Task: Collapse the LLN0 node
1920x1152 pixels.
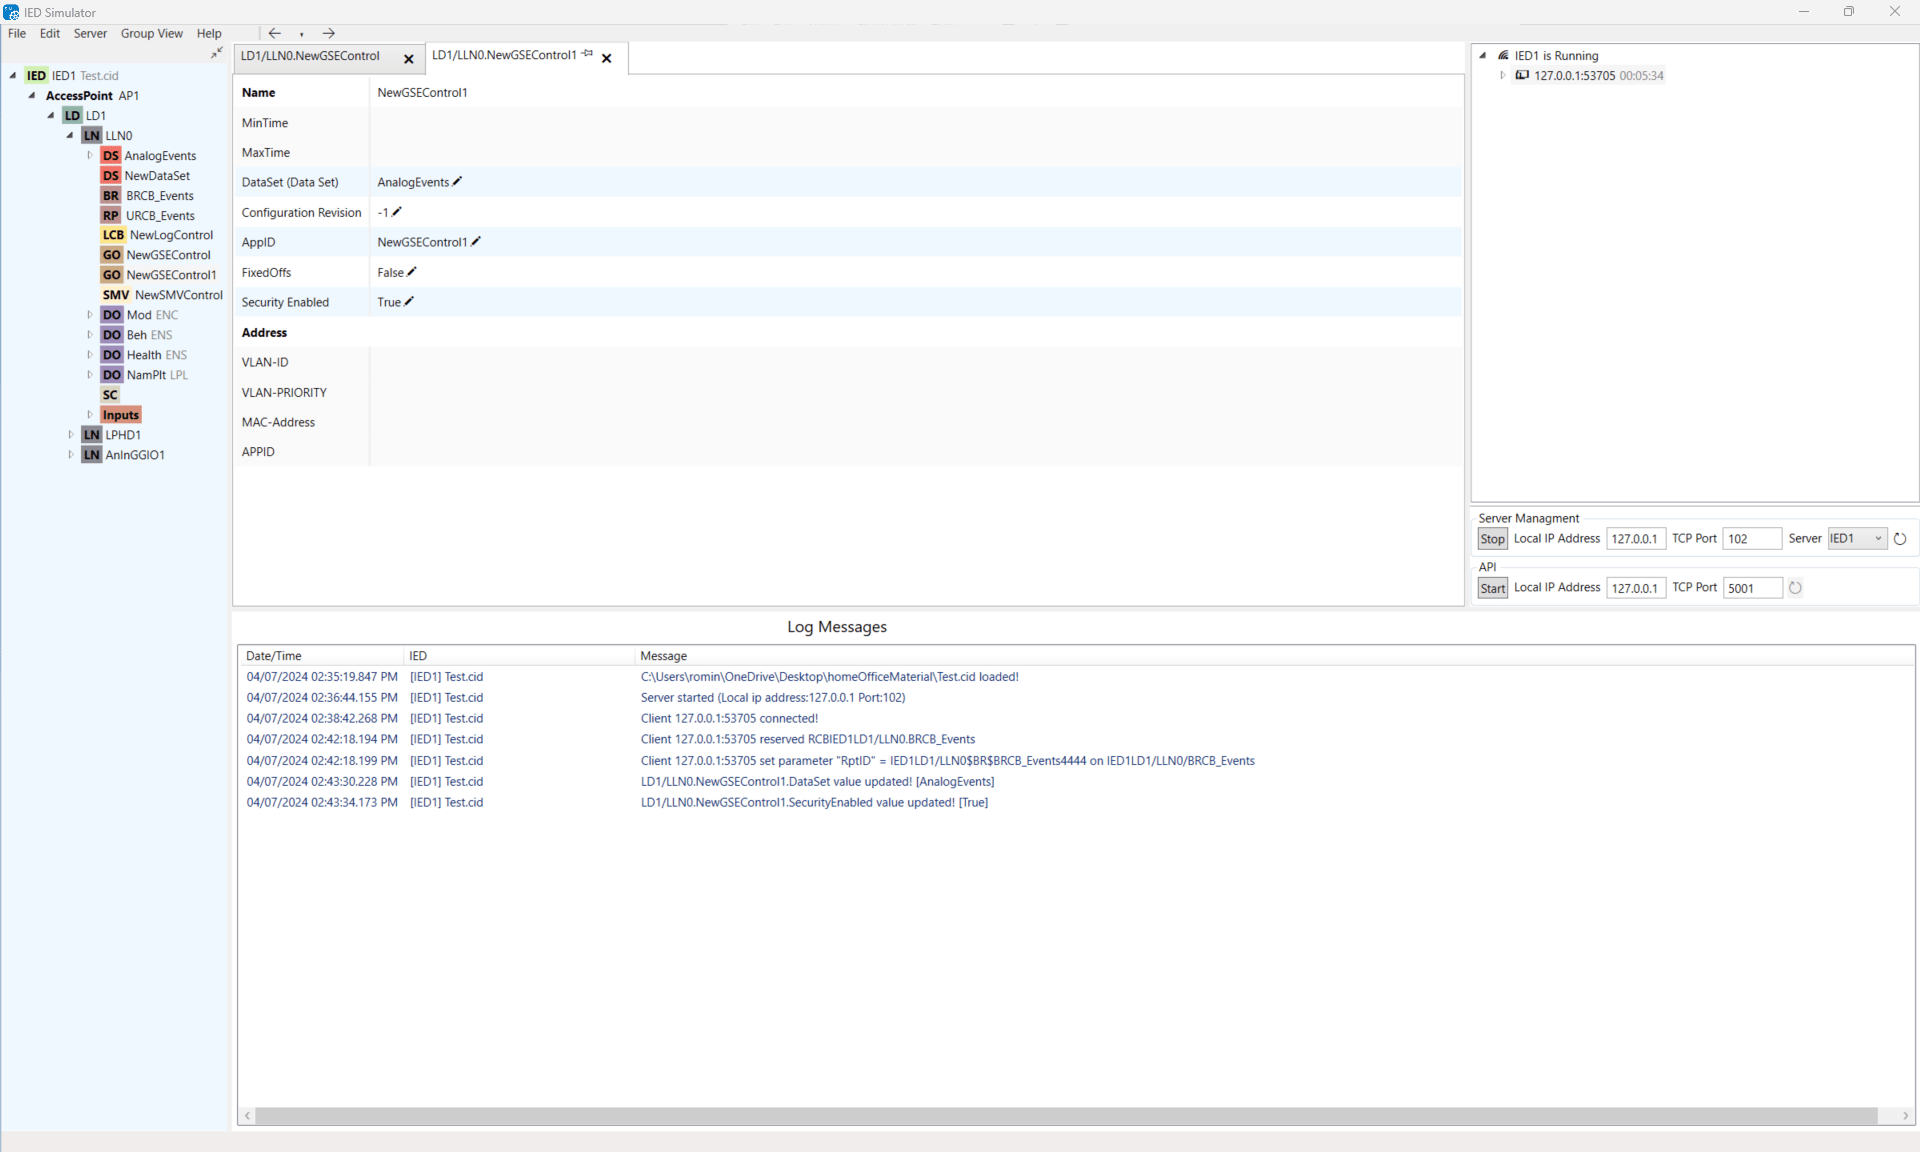Action: [x=70, y=136]
